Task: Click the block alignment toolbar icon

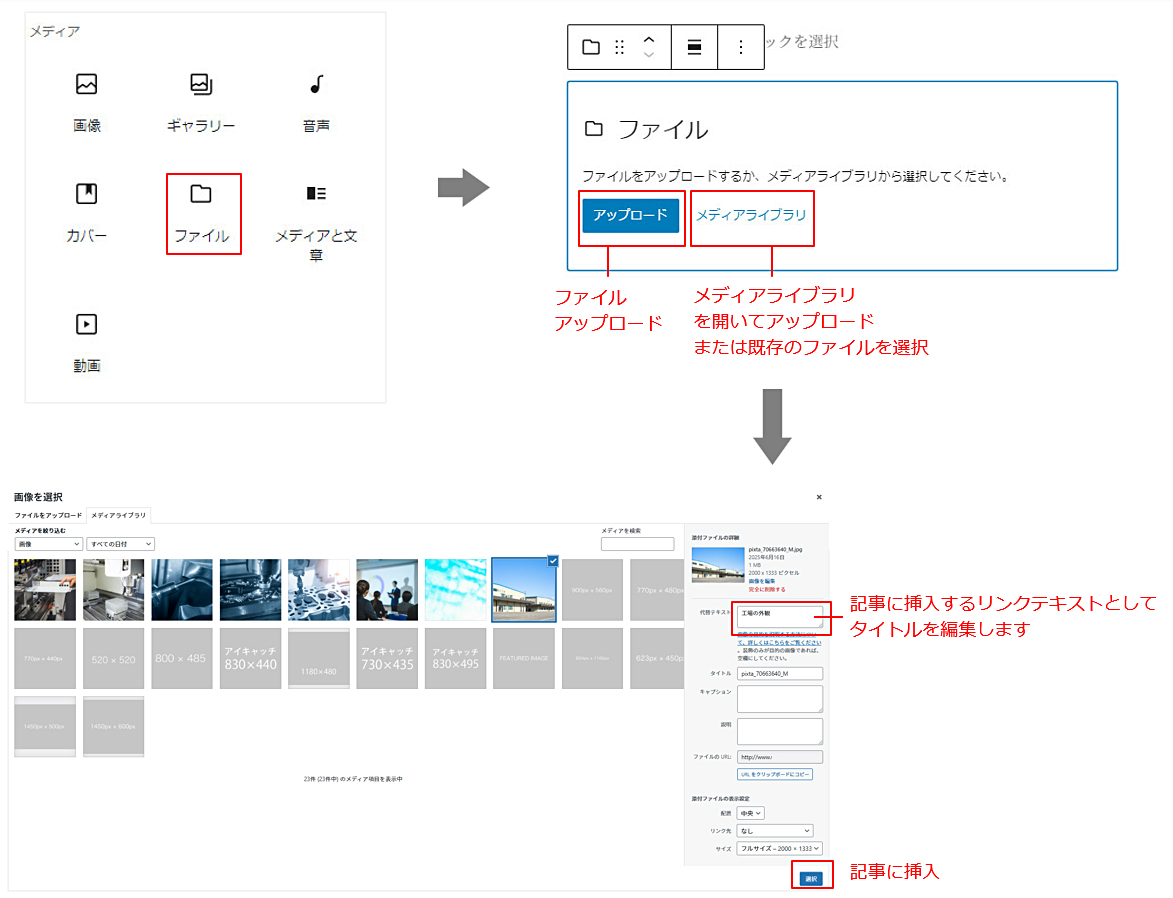Action: tap(694, 47)
